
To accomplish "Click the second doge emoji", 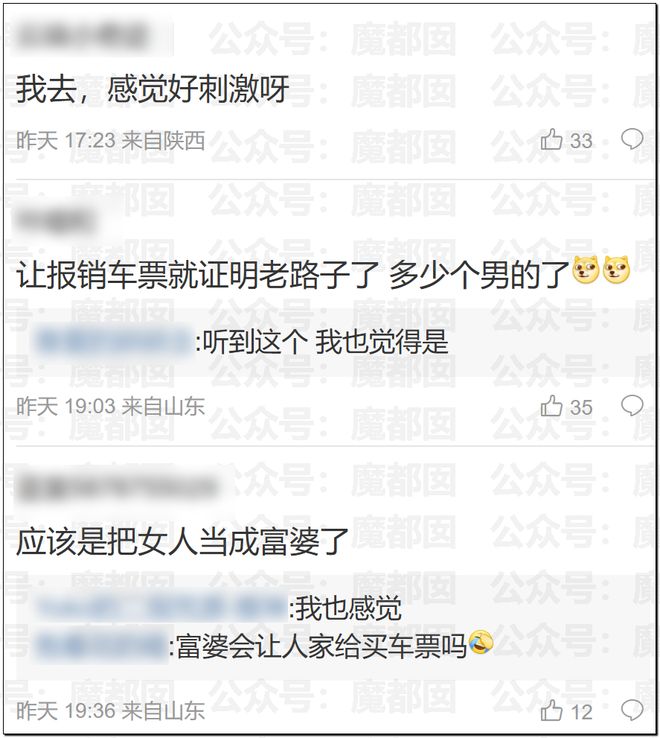I will coord(616,270).
